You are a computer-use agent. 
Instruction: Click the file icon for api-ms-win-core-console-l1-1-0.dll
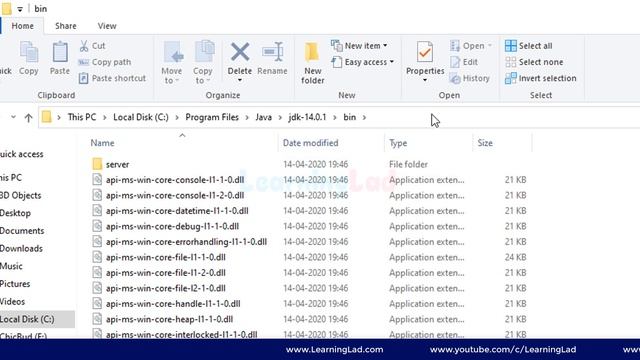[x=97, y=180]
